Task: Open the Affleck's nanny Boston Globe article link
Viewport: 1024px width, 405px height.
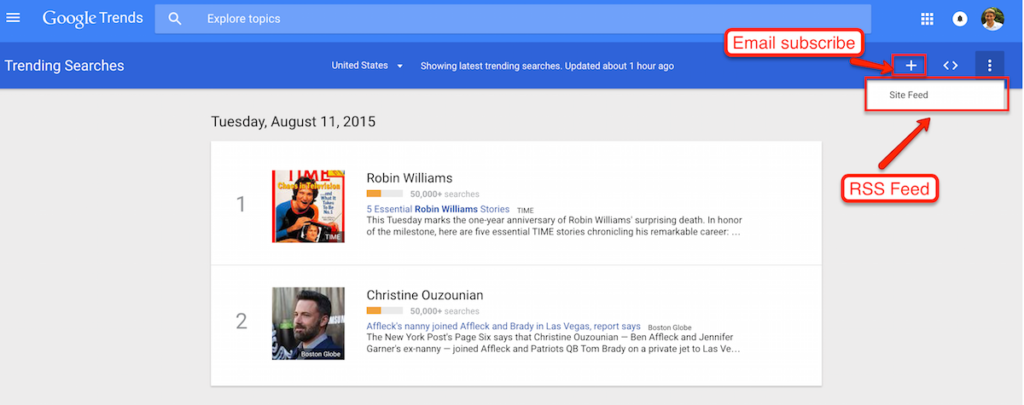Action: coord(504,326)
